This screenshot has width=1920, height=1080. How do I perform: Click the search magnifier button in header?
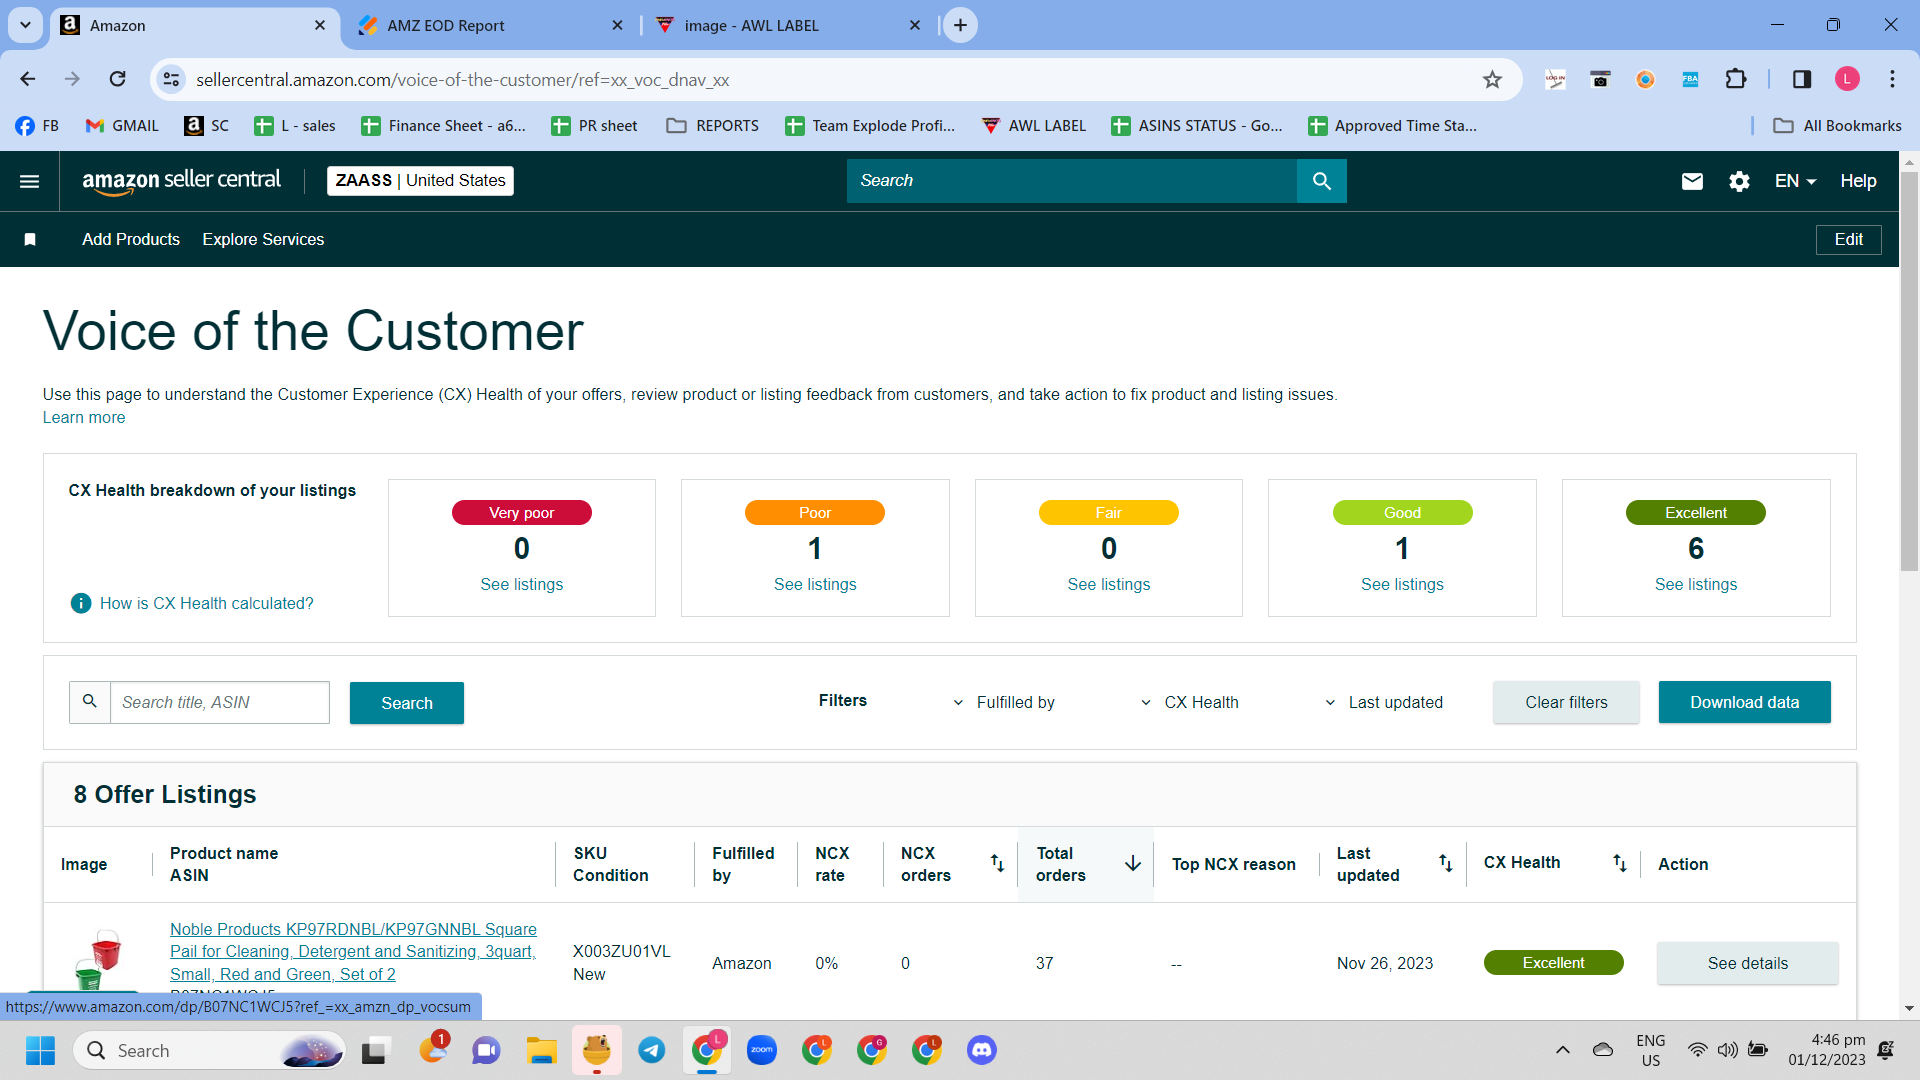(1321, 181)
